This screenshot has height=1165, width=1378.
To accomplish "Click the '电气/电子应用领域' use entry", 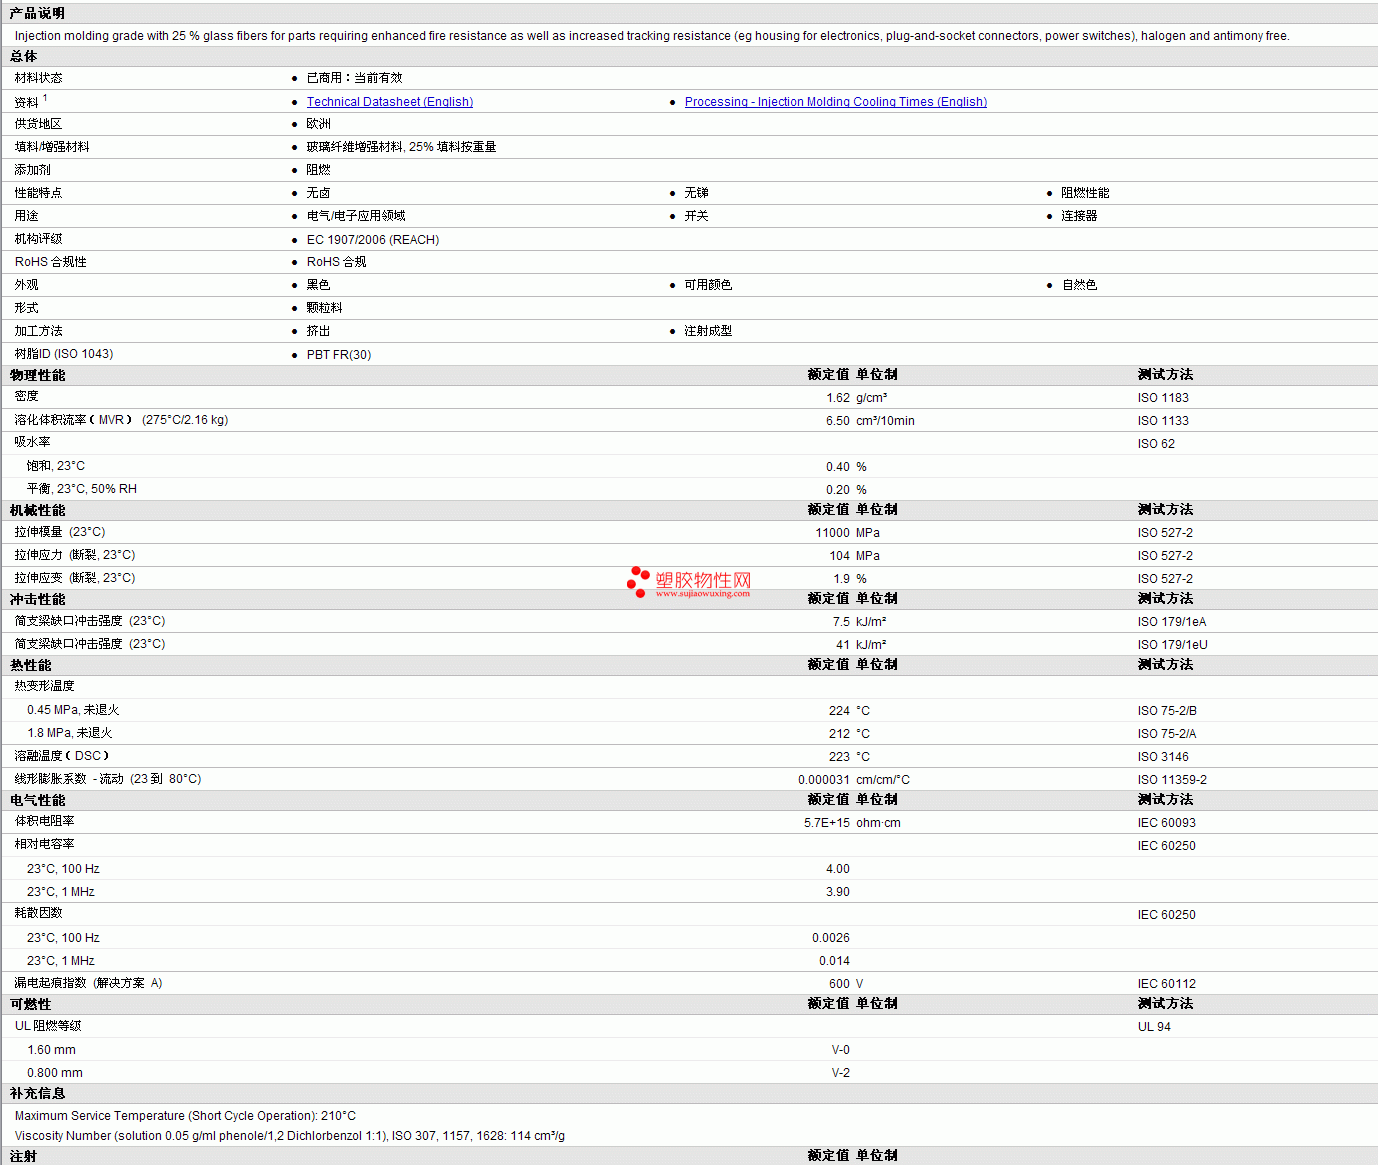I will click(x=356, y=216).
